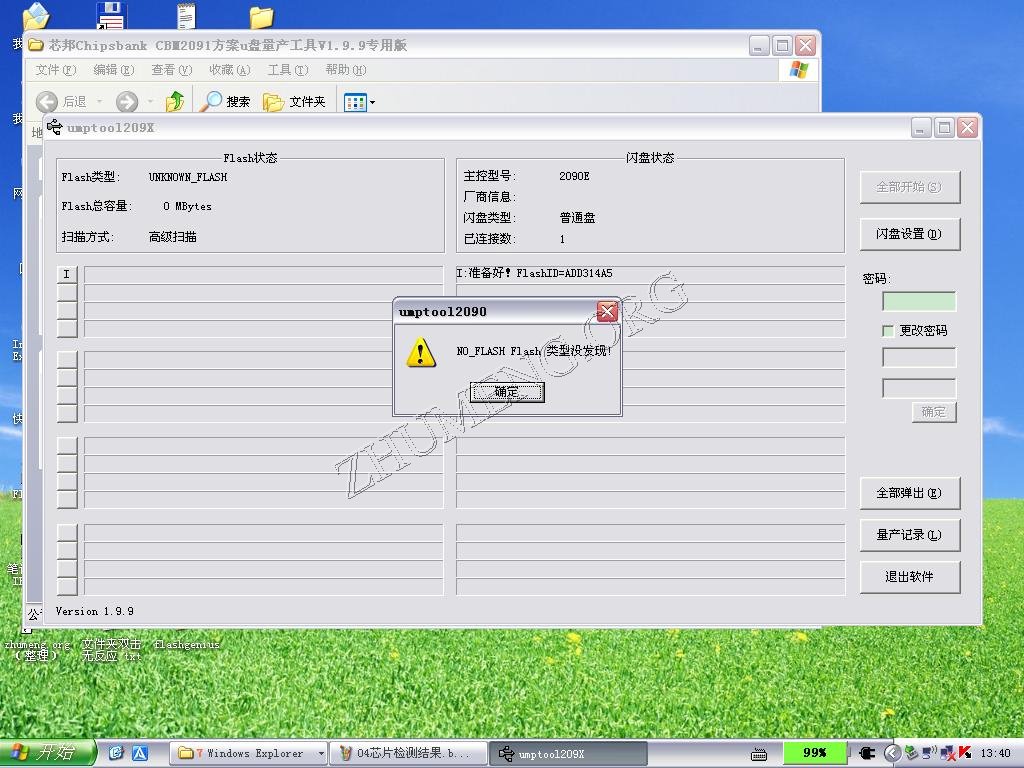Click the disconnected network tray icon with red X
1024x768 pixels.
click(948, 753)
